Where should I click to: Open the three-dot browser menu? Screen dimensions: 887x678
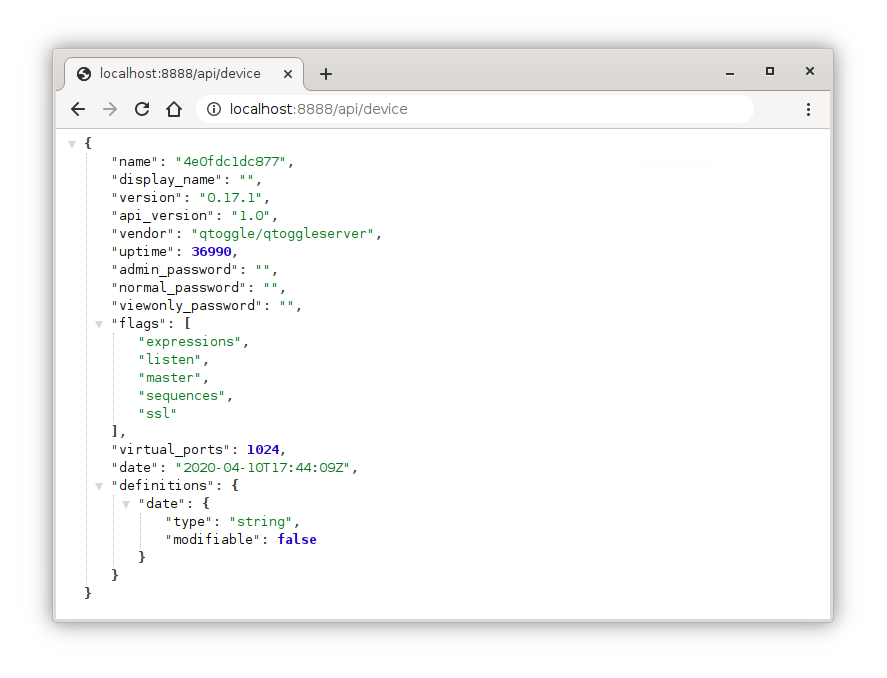[808, 109]
